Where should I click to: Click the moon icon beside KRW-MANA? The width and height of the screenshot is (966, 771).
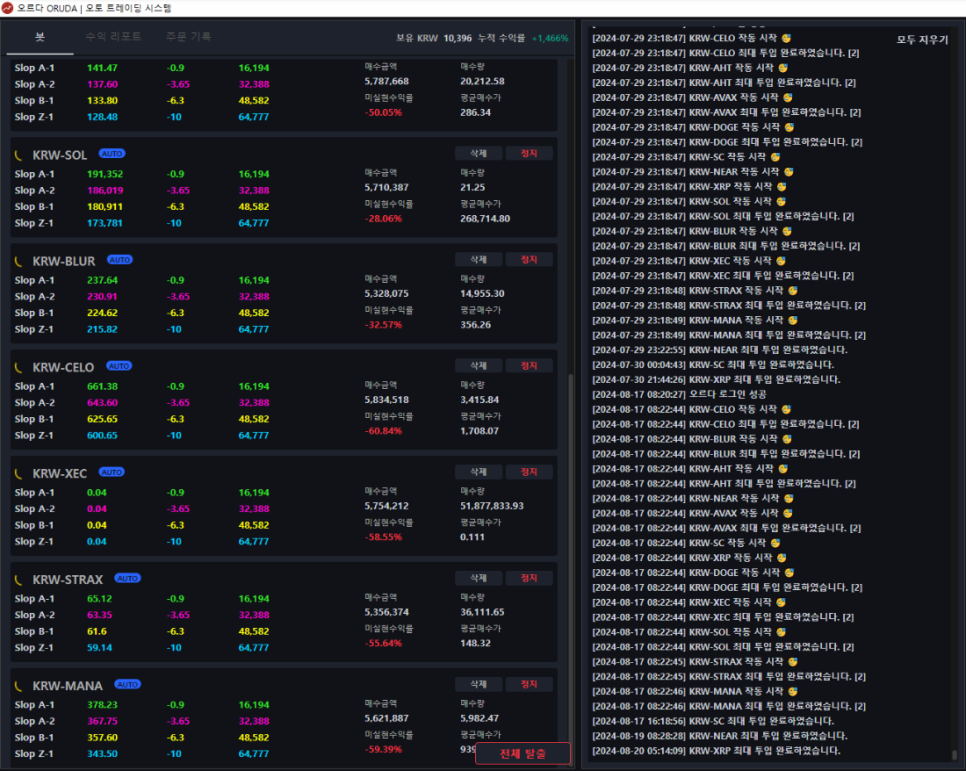pos(18,686)
